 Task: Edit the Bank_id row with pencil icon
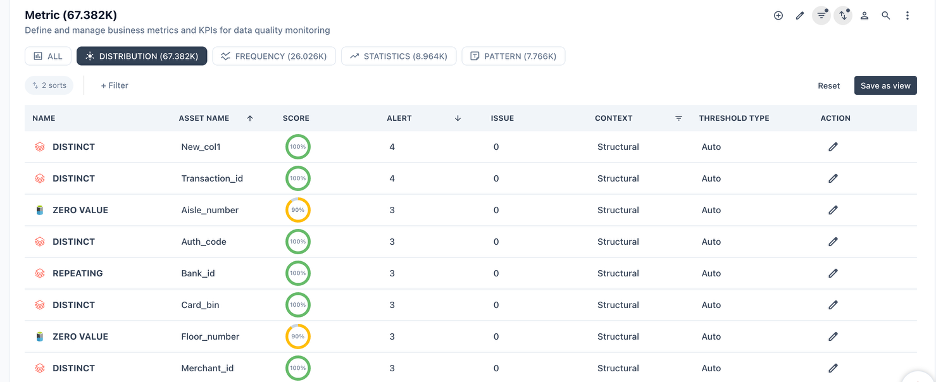(833, 273)
